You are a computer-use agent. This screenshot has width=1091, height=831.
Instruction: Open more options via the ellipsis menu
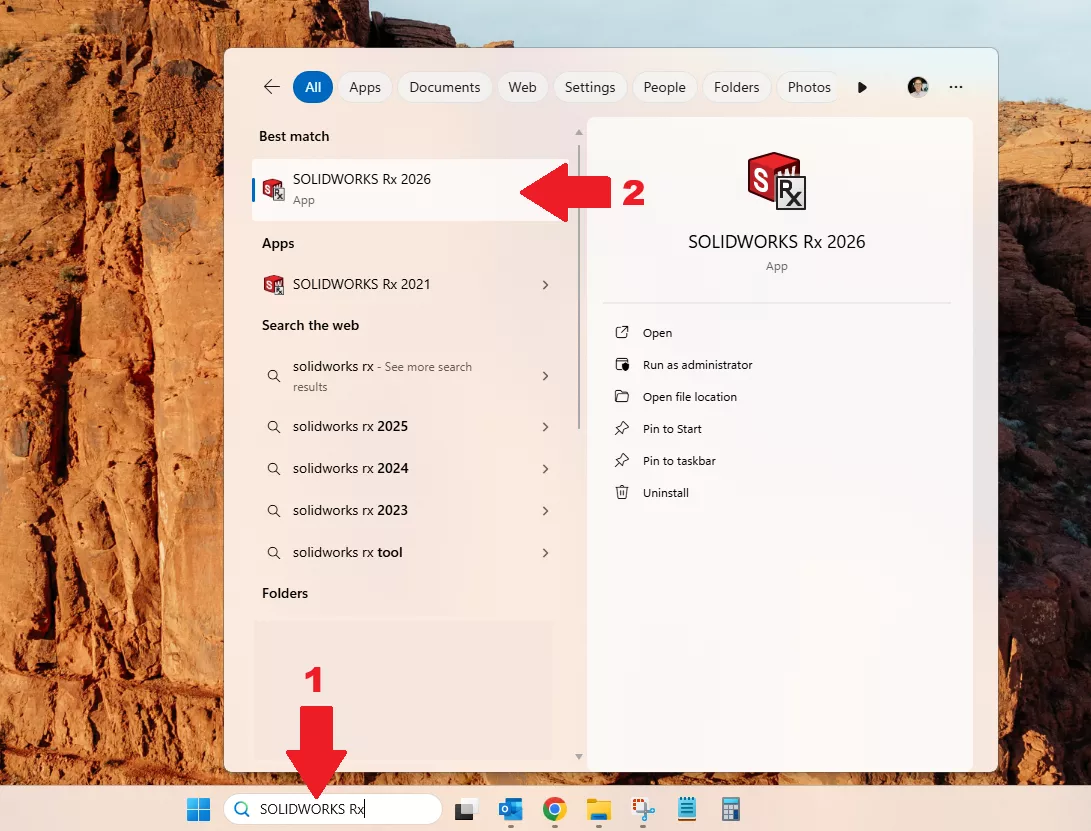click(x=955, y=87)
